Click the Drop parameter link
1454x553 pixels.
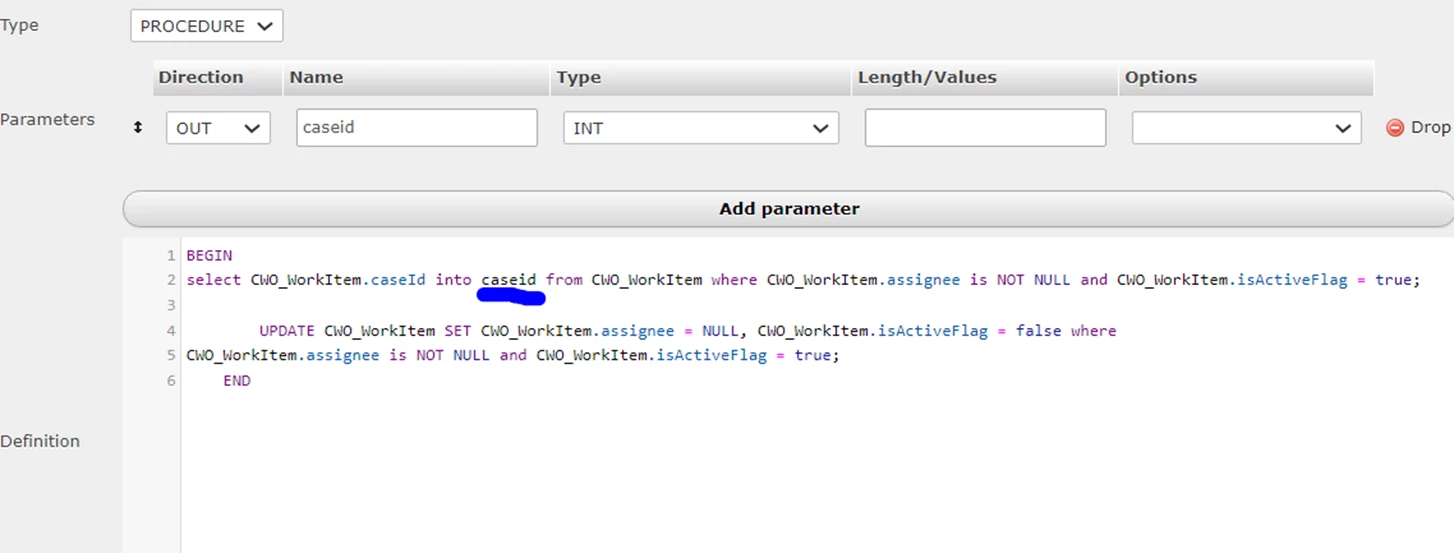(1430, 127)
